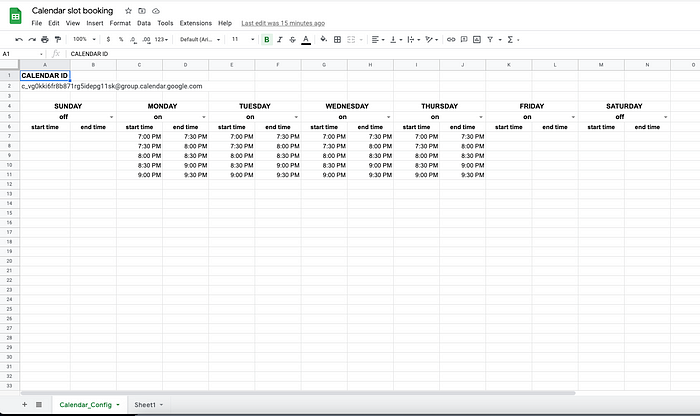Open Saturday on/off dropdown
Image resolution: width=700 pixels, height=416 pixels.
pyautogui.click(x=666, y=117)
